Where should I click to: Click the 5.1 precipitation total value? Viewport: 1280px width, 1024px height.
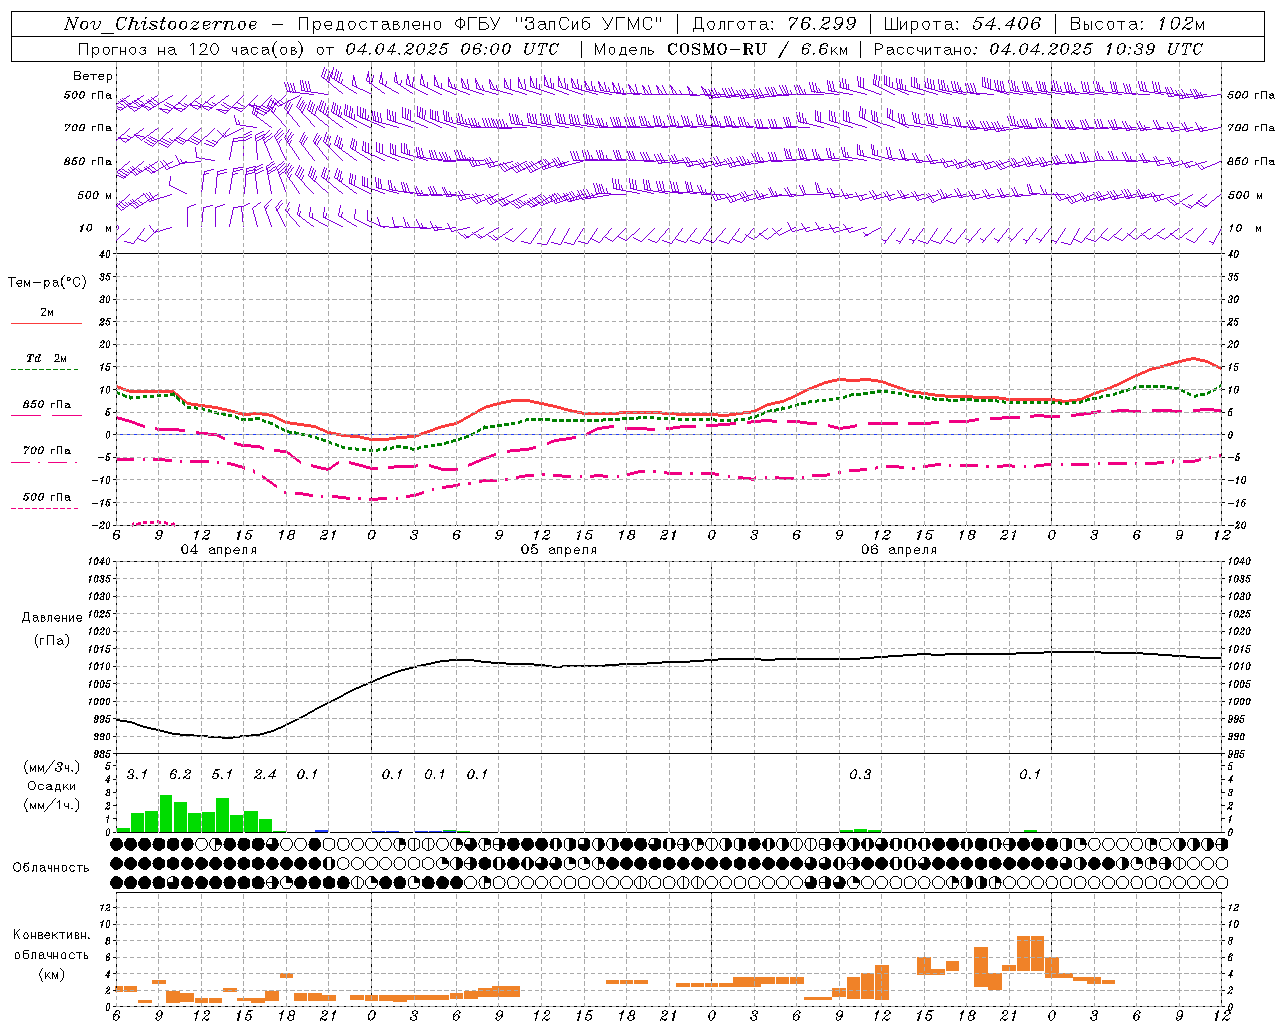click(222, 775)
